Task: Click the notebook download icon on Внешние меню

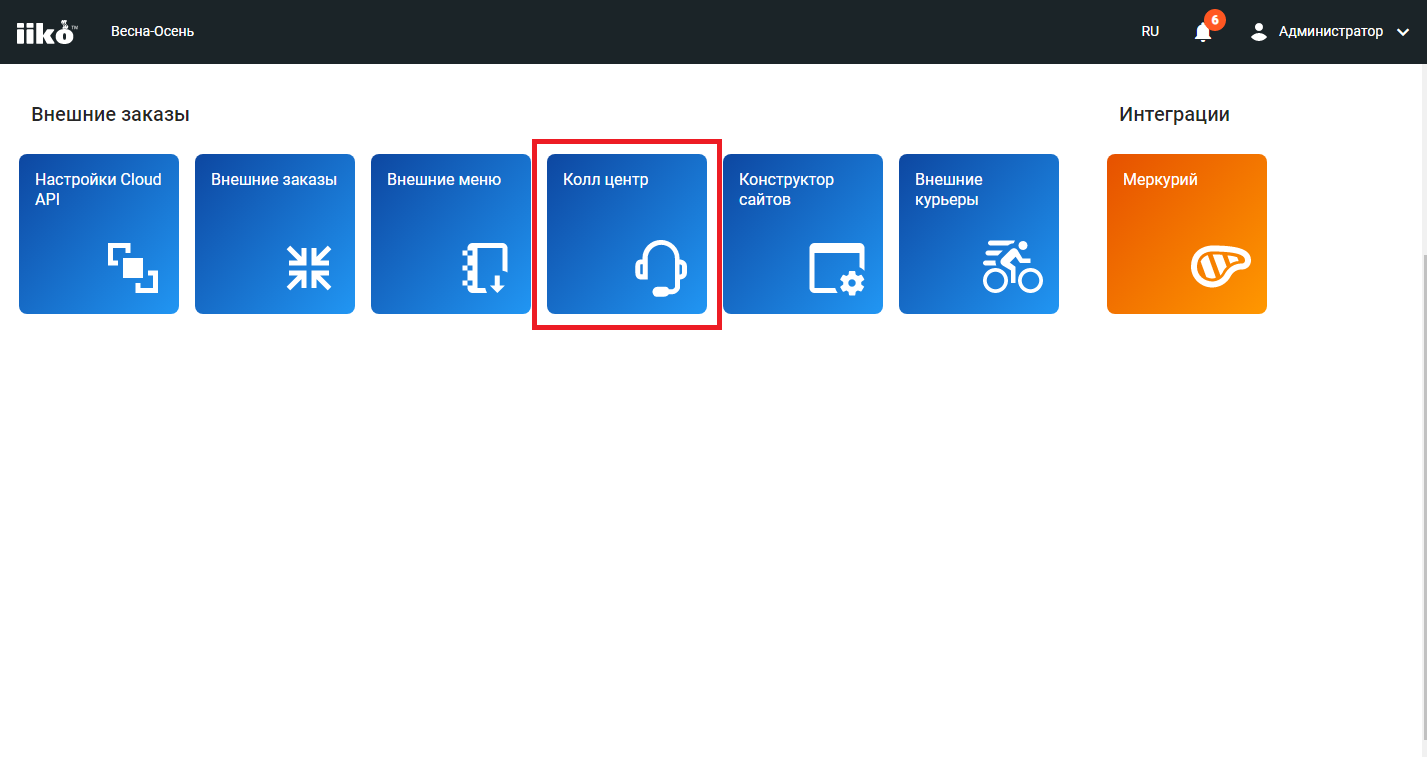Action: point(485,268)
